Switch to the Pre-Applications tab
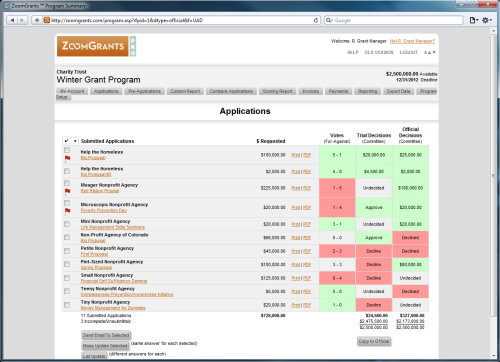500x362 pixels. pos(144,91)
